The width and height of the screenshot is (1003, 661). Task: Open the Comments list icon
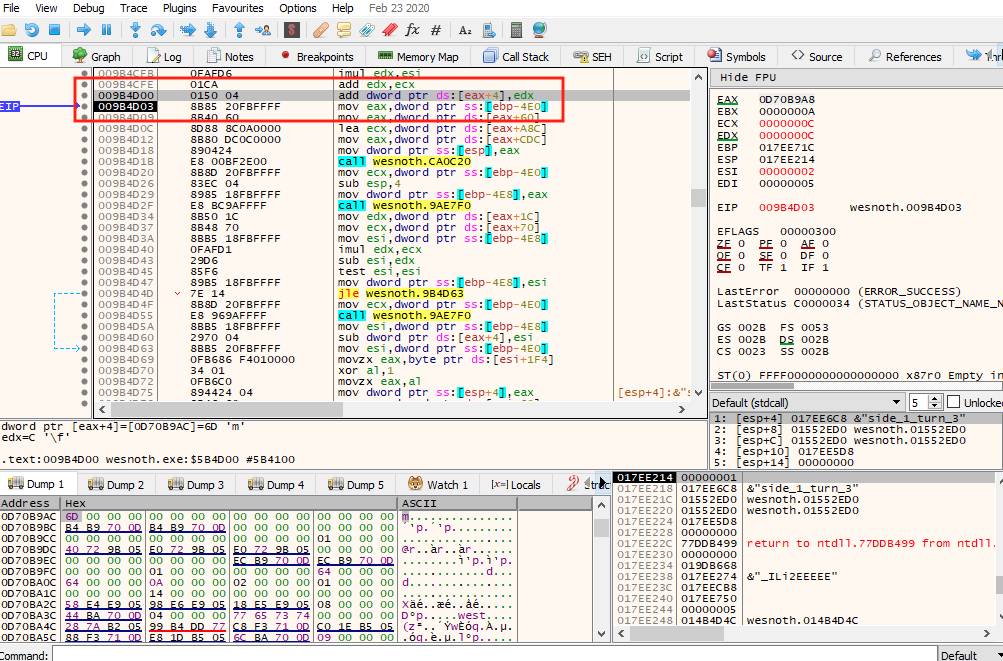[344, 29]
